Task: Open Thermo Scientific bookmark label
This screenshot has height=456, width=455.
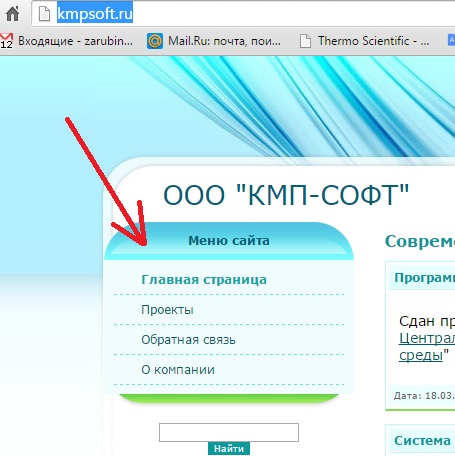Action: [373, 41]
